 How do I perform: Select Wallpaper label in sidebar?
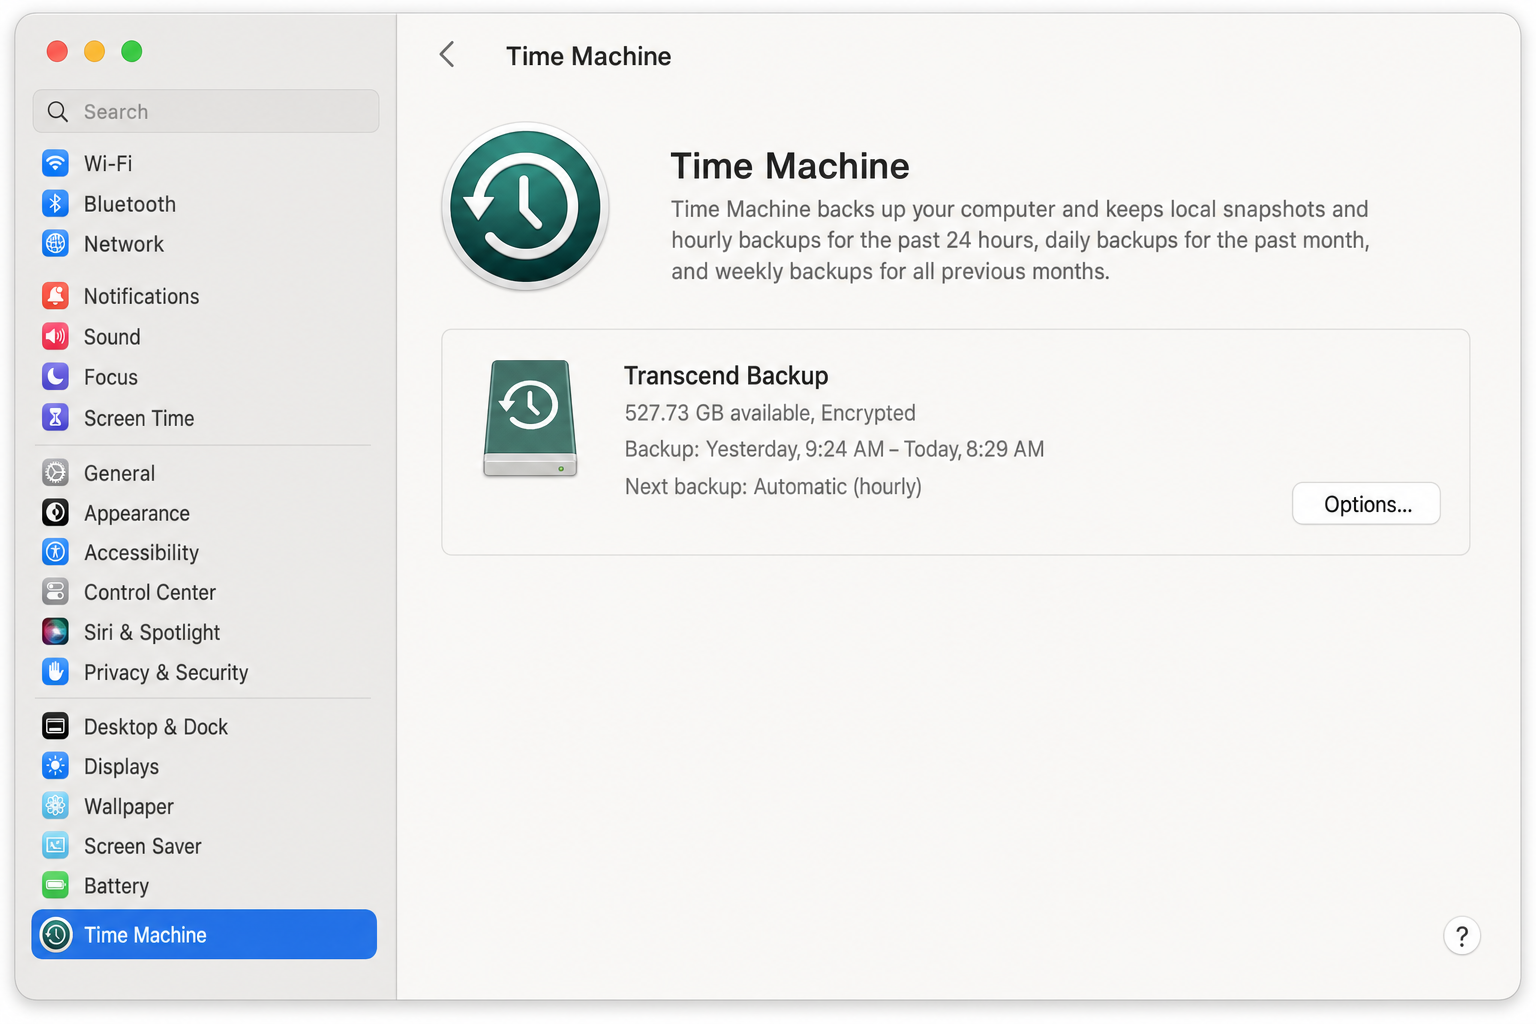click(129, 807)
